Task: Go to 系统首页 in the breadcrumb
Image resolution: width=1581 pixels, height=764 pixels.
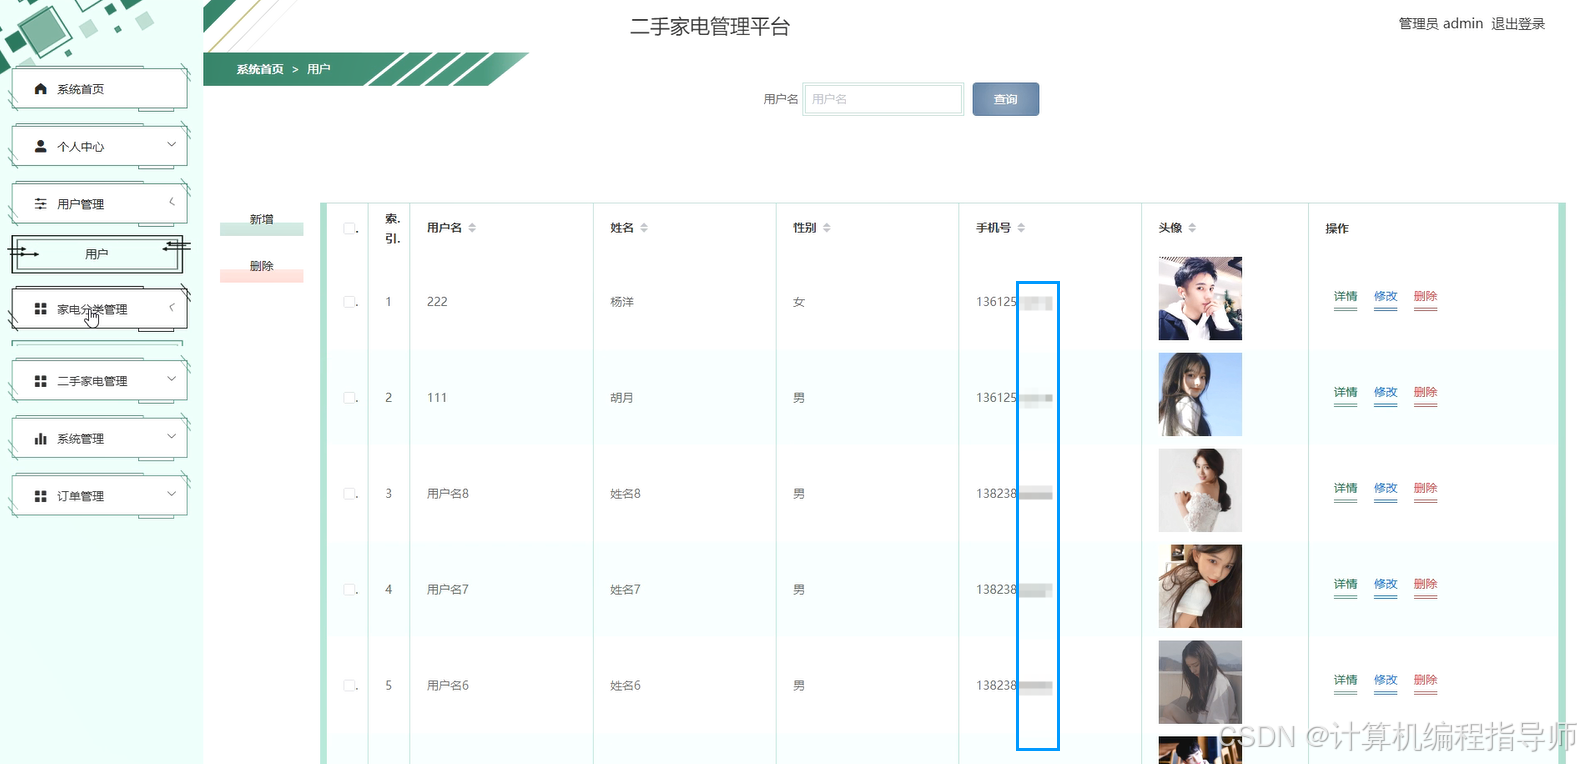Action: pyautogui.click(x=260, y=69)
